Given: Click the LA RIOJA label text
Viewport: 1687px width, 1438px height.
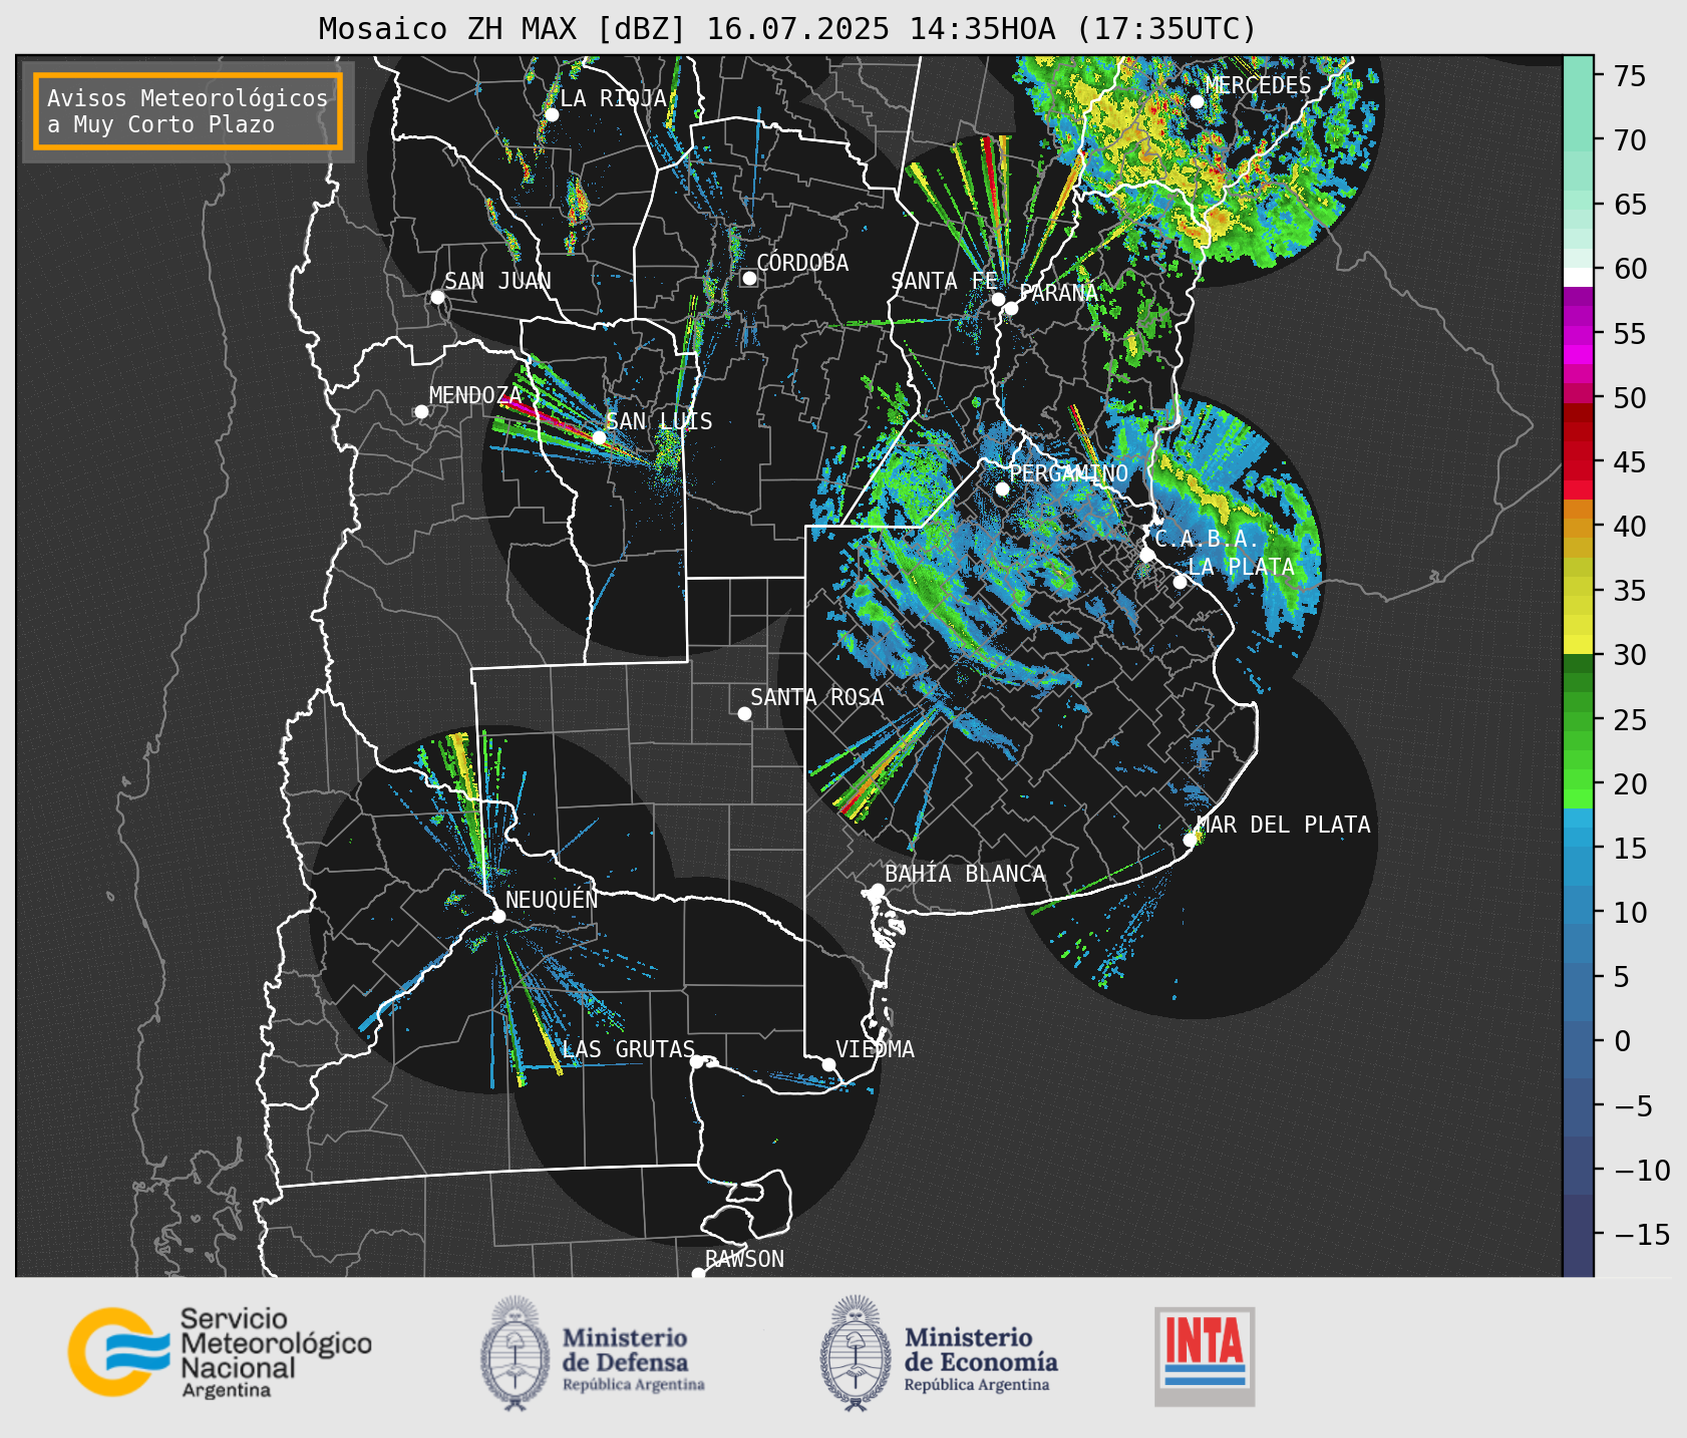Looking at the screenshot, I should [x=613, y=98].
